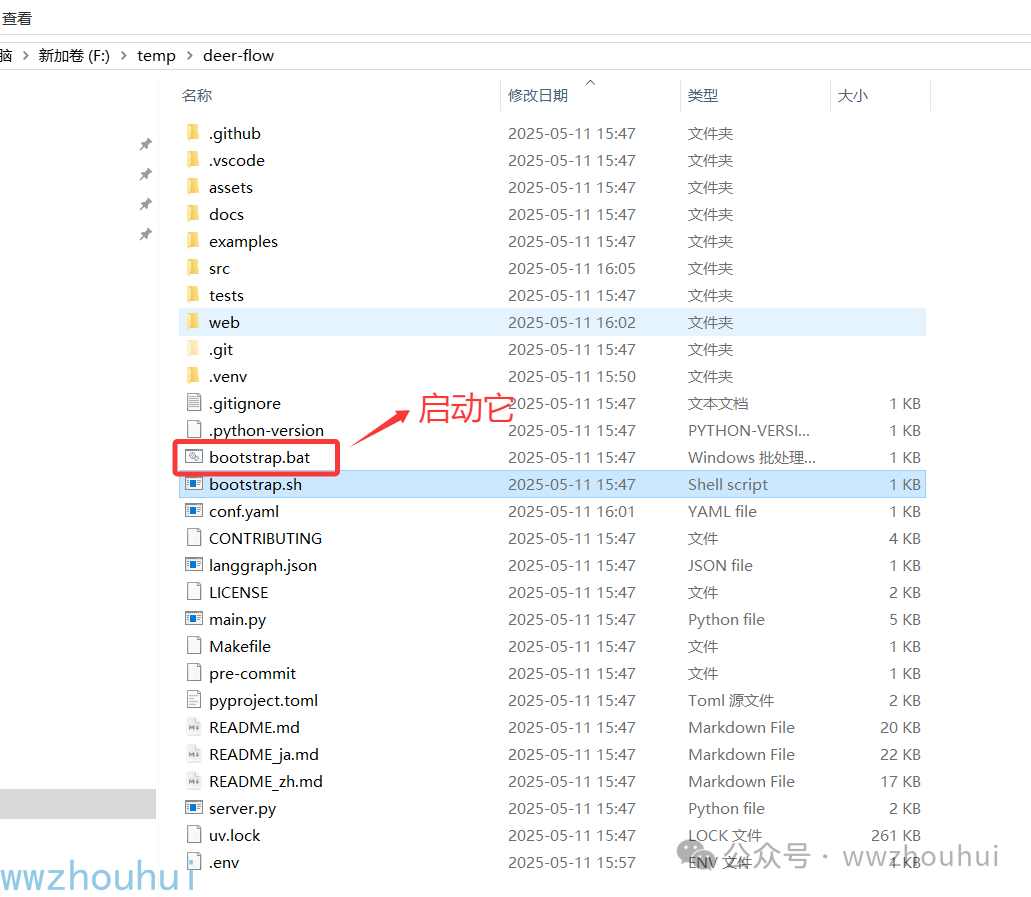Open the 查看 ribbon tab
The width and height of the screenshot is (1031, 897).
coord(16,18)
